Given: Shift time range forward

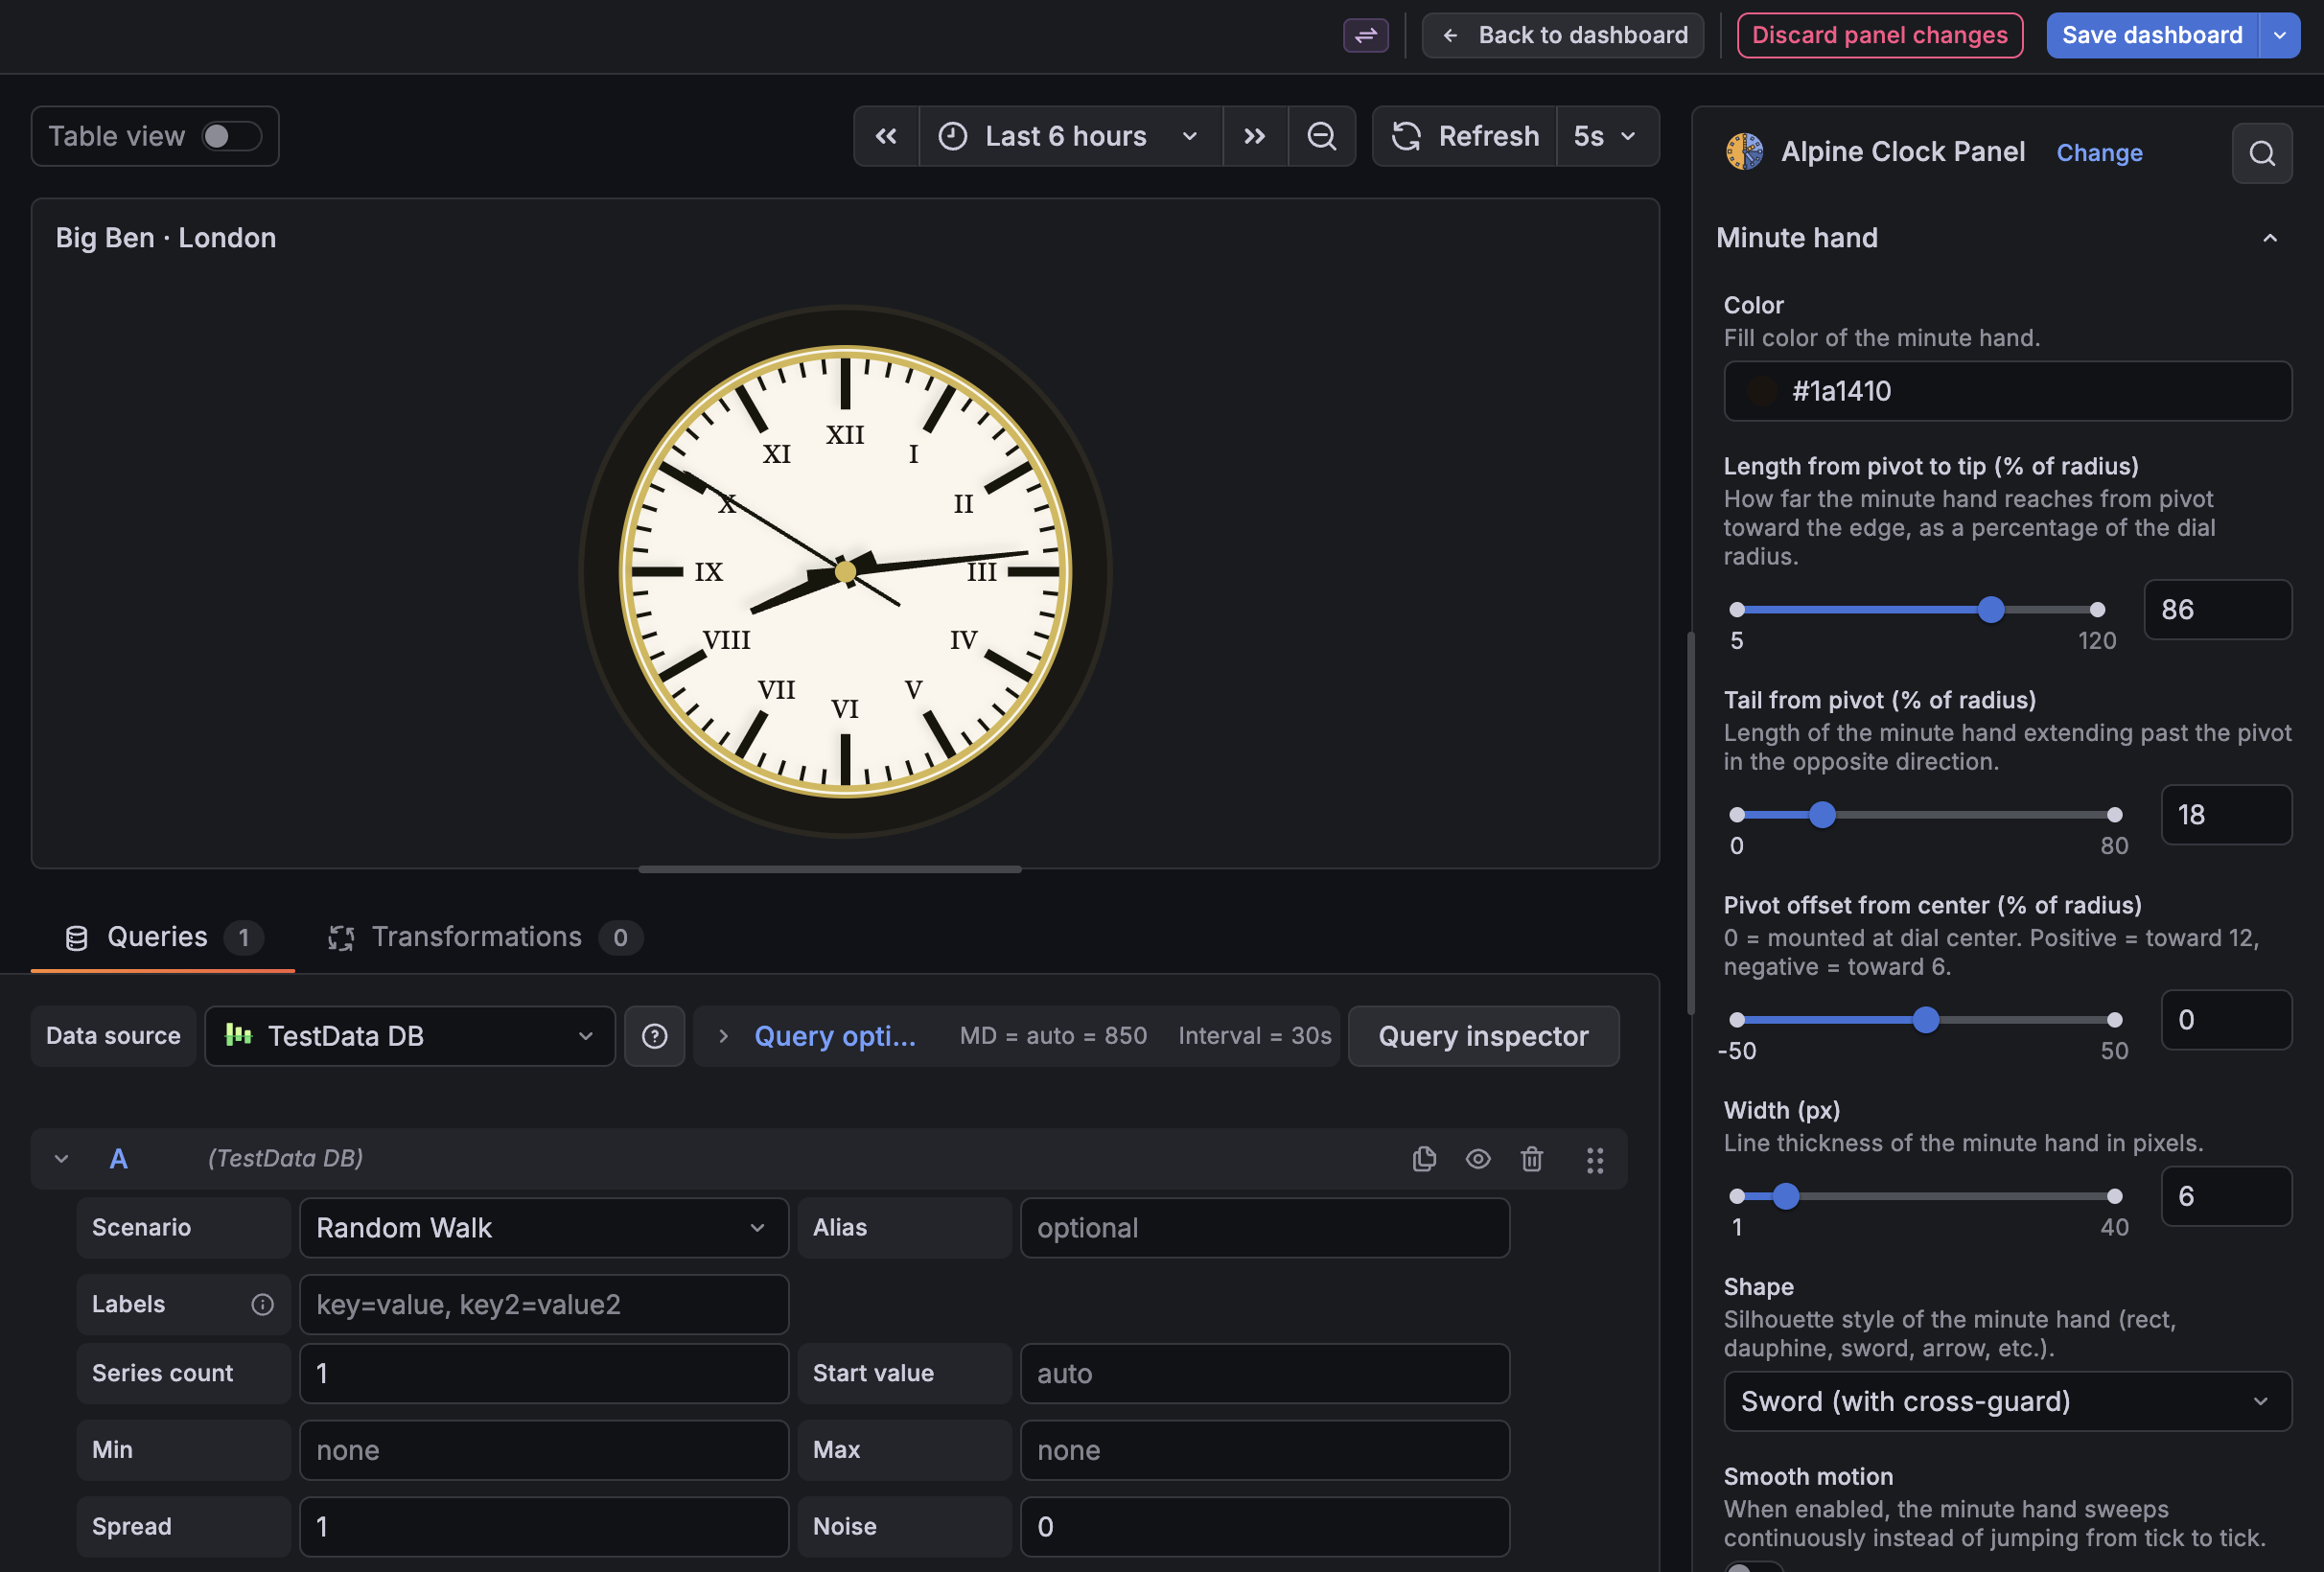Looking at the screenshot, I should (1255, 136).
